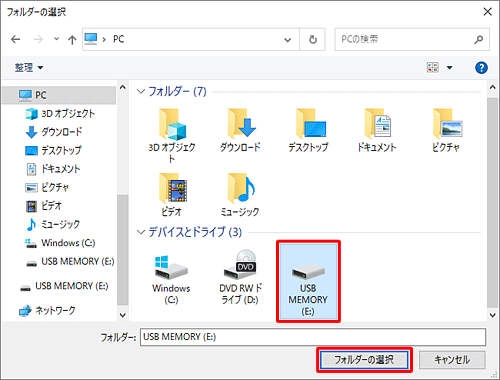This screenshot has width=500, height=380.
Task: Open recent locations dropdown arrow
Action: [x=56, y=39]
